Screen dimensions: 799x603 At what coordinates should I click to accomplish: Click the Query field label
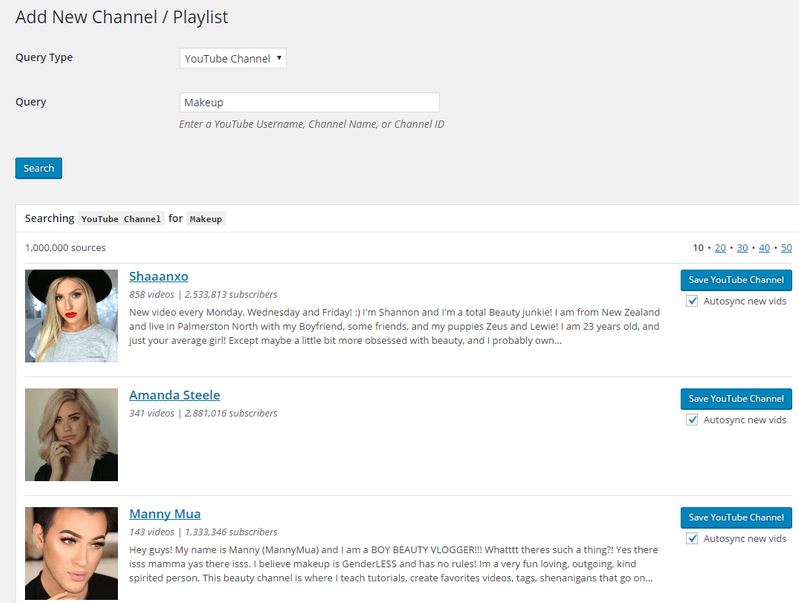[31, 102]
